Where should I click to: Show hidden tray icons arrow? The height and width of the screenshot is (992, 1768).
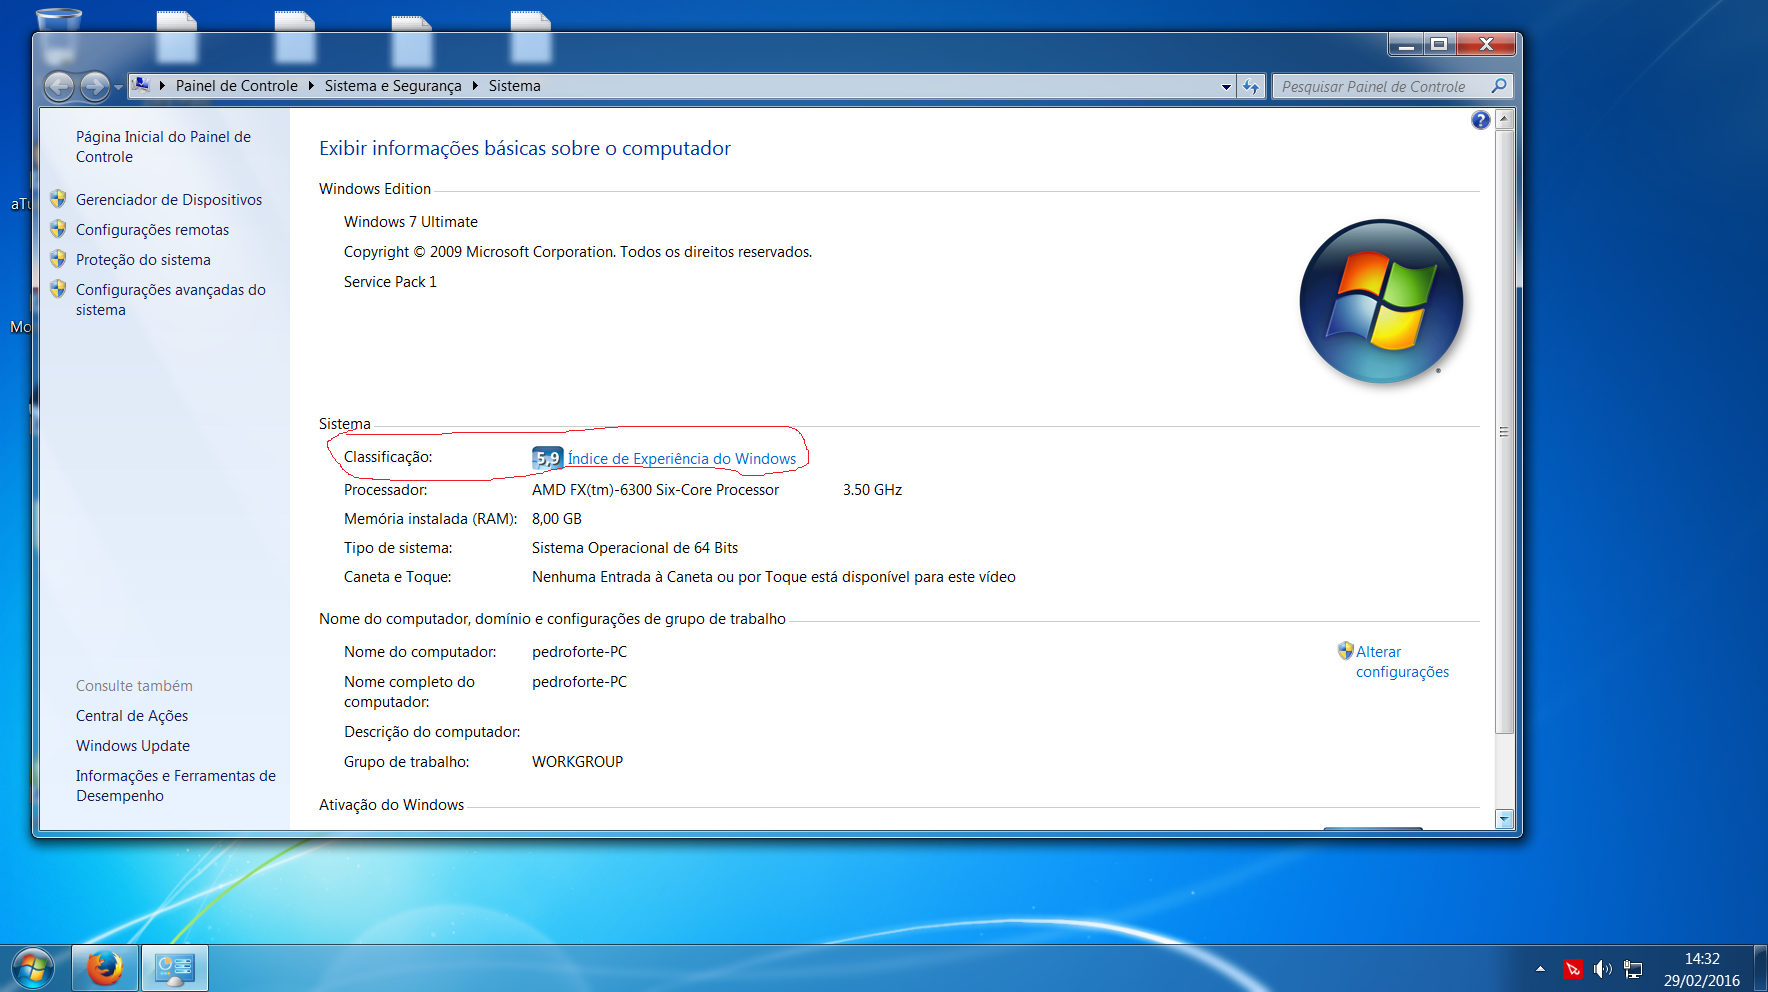pyautogui.click(x=1540, y=968)
